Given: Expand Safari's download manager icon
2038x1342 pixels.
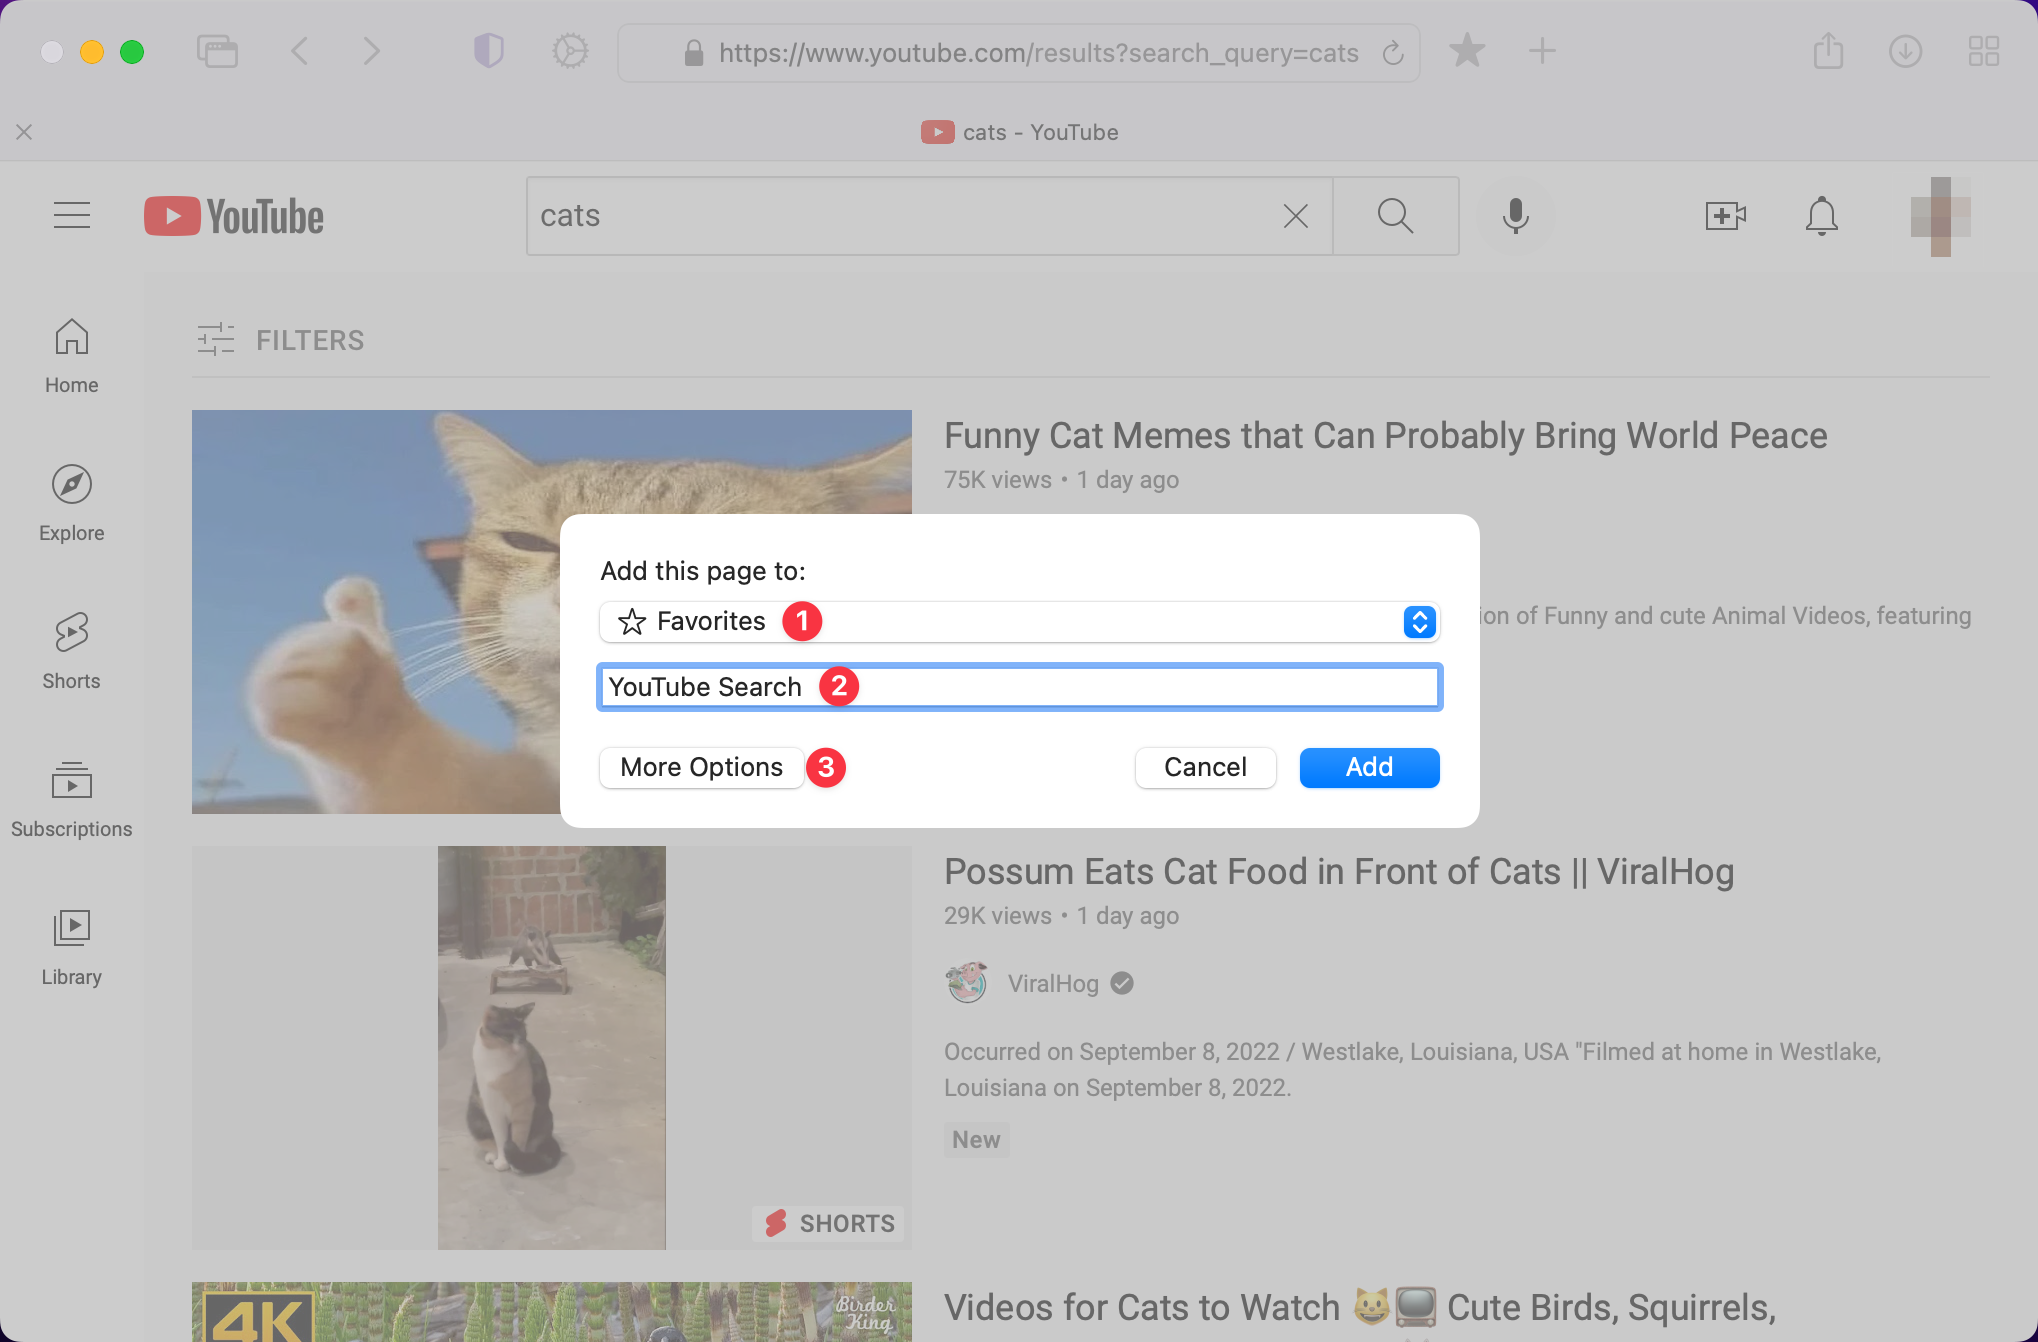Looking at the screenshot, I should (x=1904, y=51).
